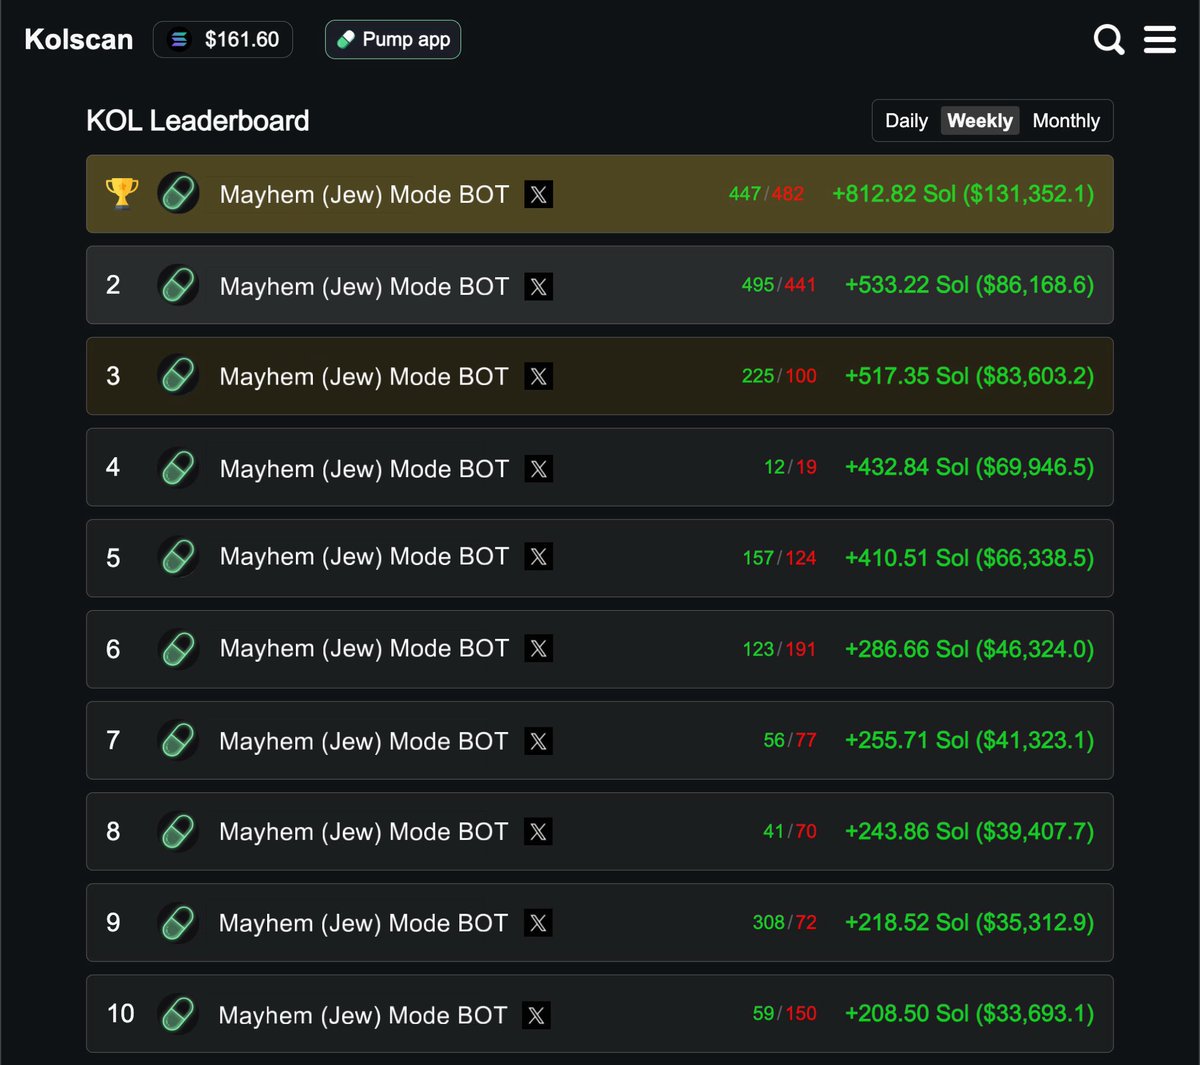
Task: Open rank 10 Mayhem (Jew) Mode BOT name
Action: click(x=363, y=1016)
